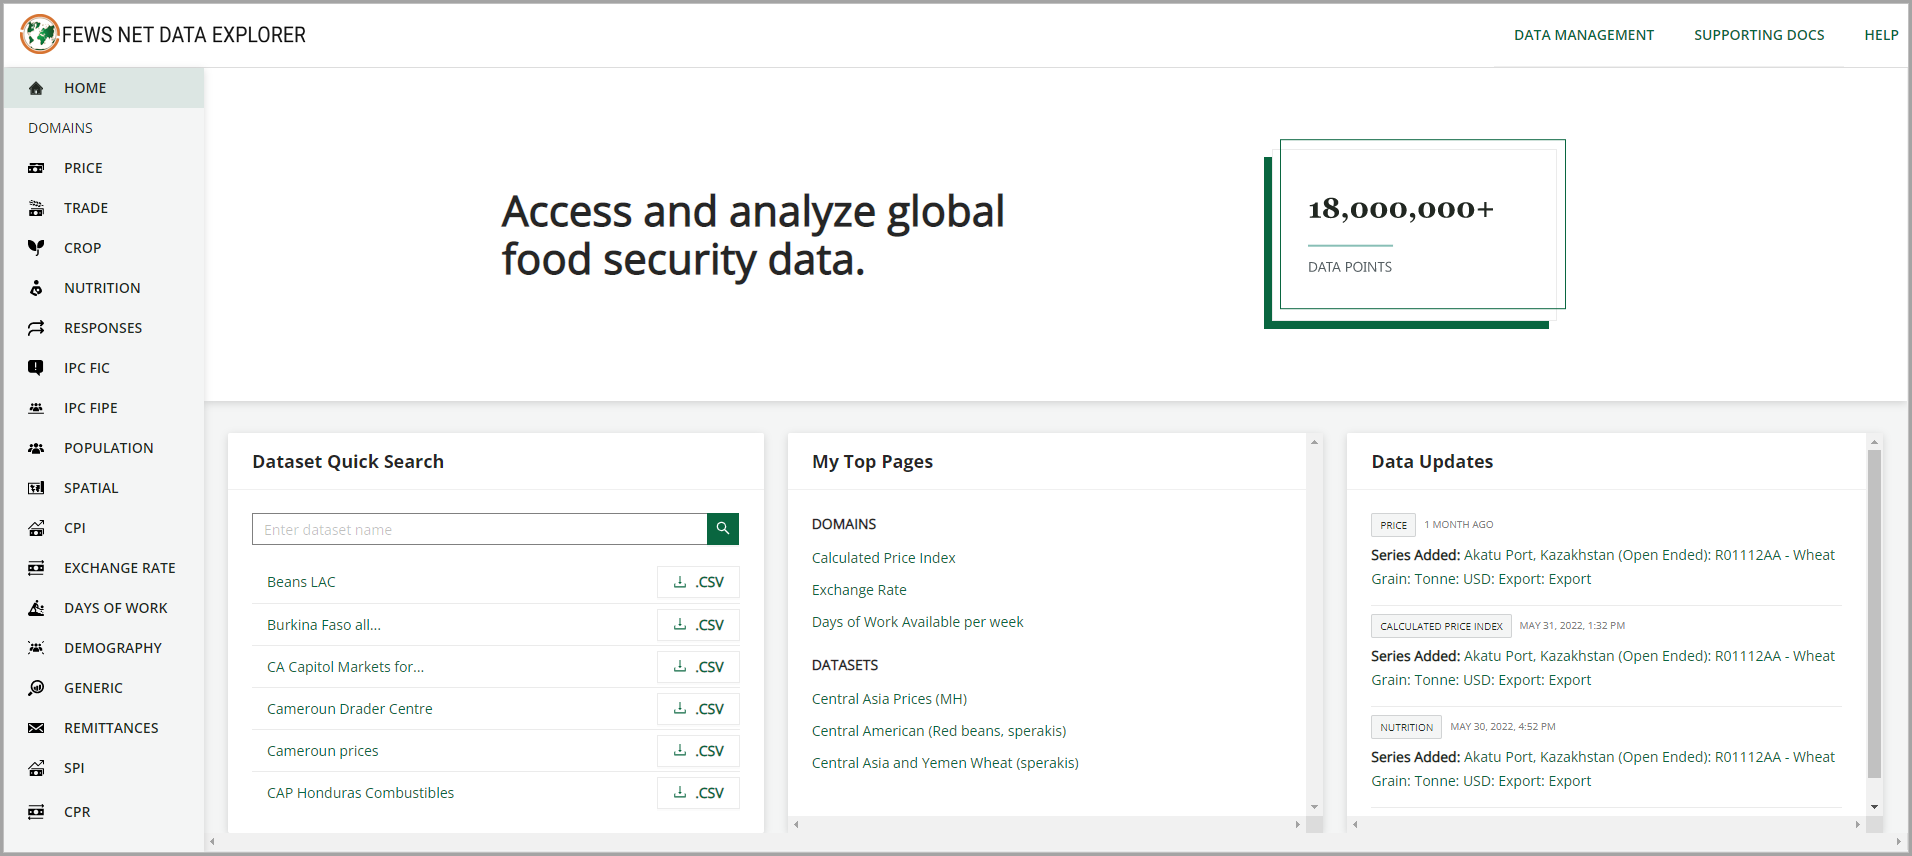1912x856 pixels.
Task: Click the Data Updates vertical scrollbar
Action: [1874, 614]
